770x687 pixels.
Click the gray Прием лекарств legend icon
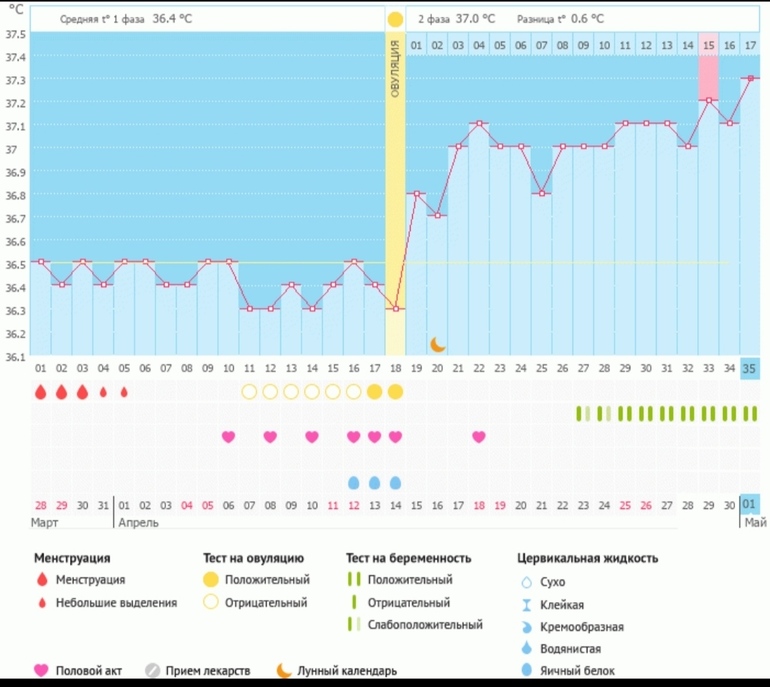click(153, 670)
